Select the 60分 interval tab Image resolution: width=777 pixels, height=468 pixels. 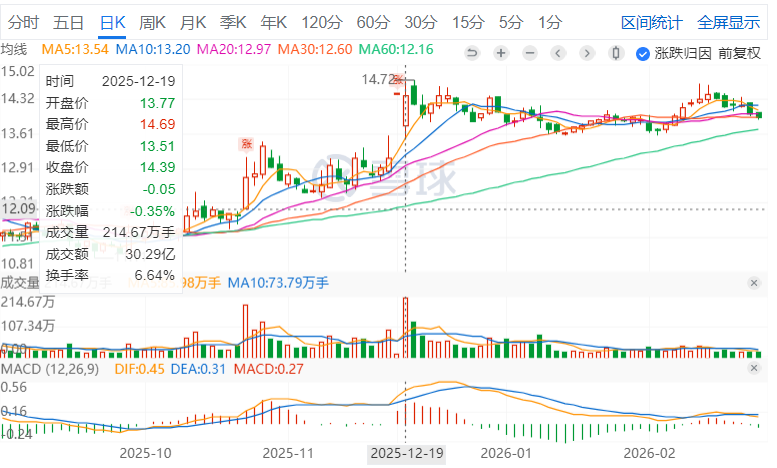(373, 22)
